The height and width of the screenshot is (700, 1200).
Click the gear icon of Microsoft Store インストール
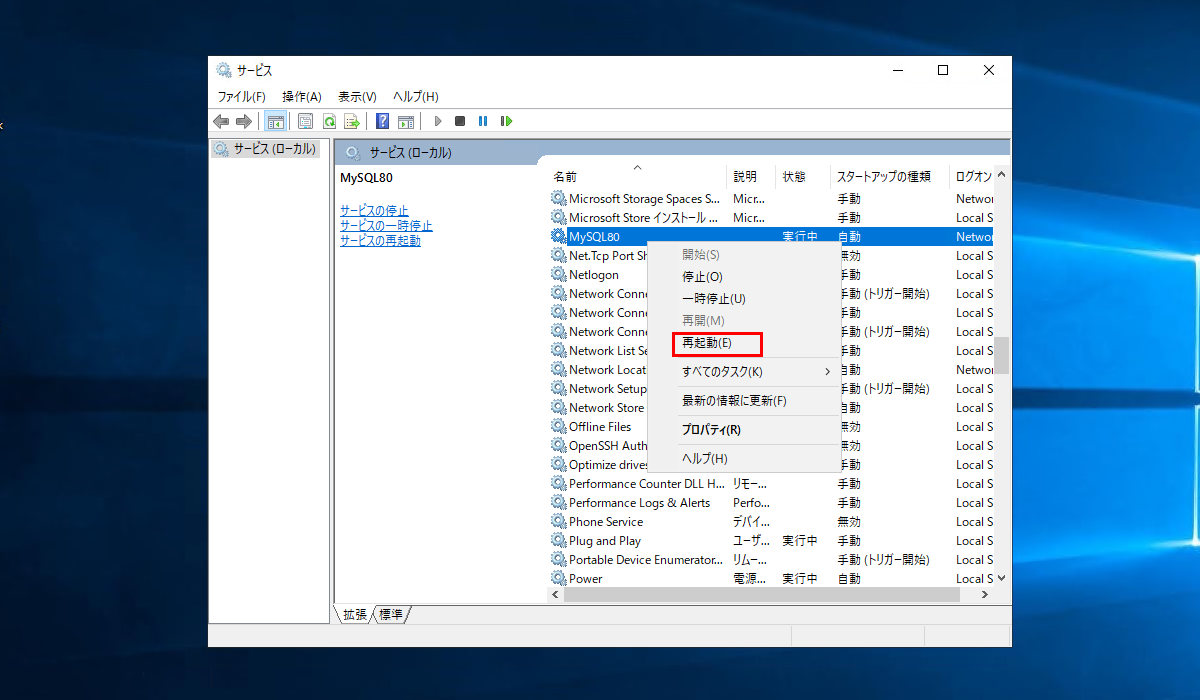point(558,218)
